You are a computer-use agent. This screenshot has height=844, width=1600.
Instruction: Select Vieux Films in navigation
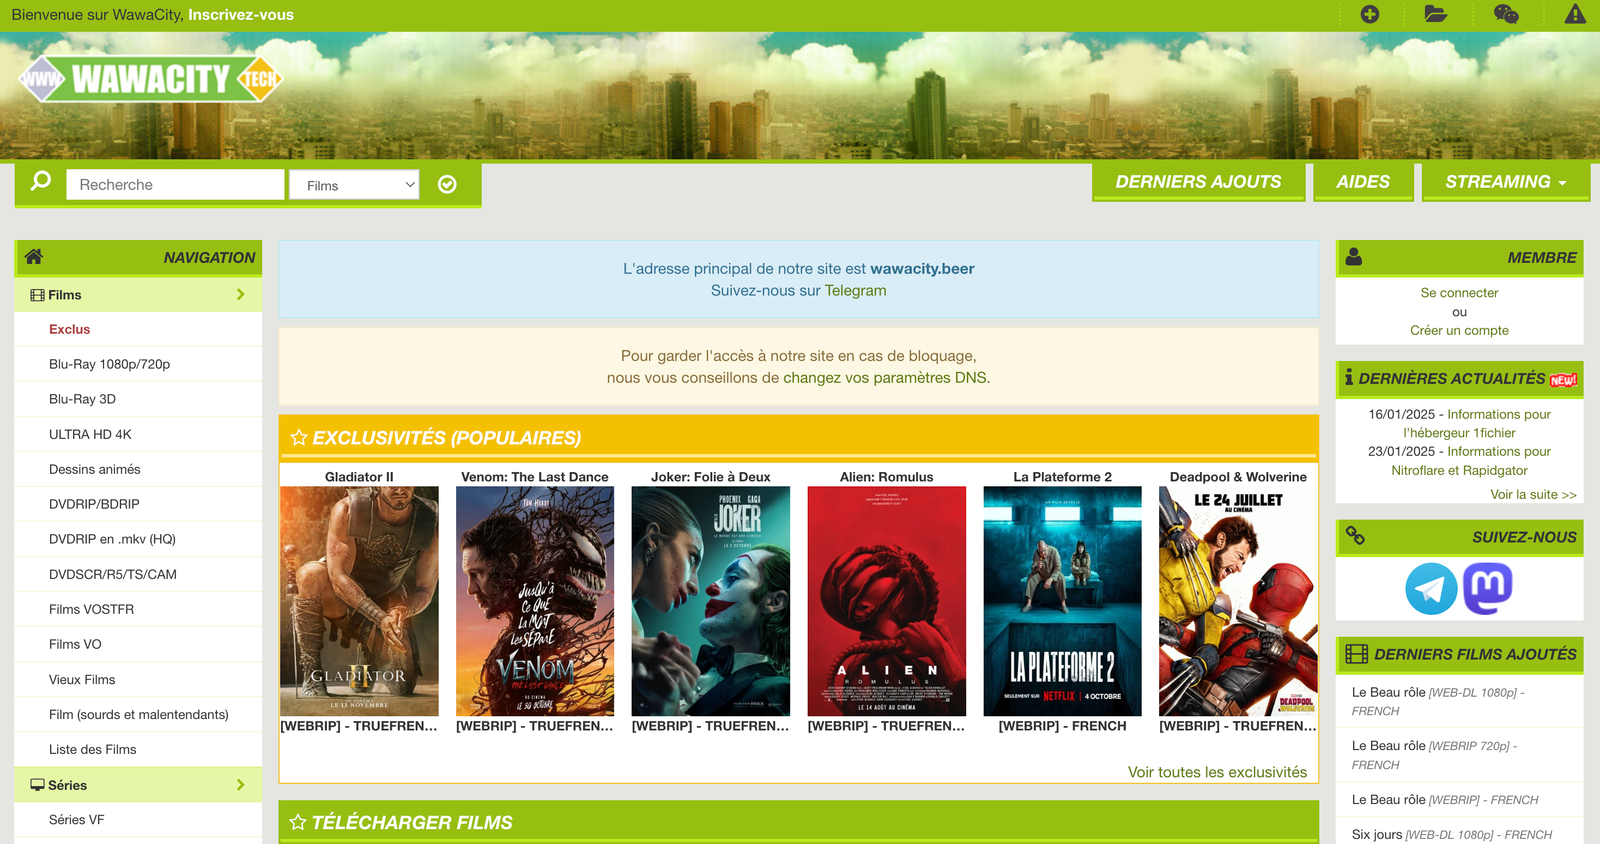point(82,679)
